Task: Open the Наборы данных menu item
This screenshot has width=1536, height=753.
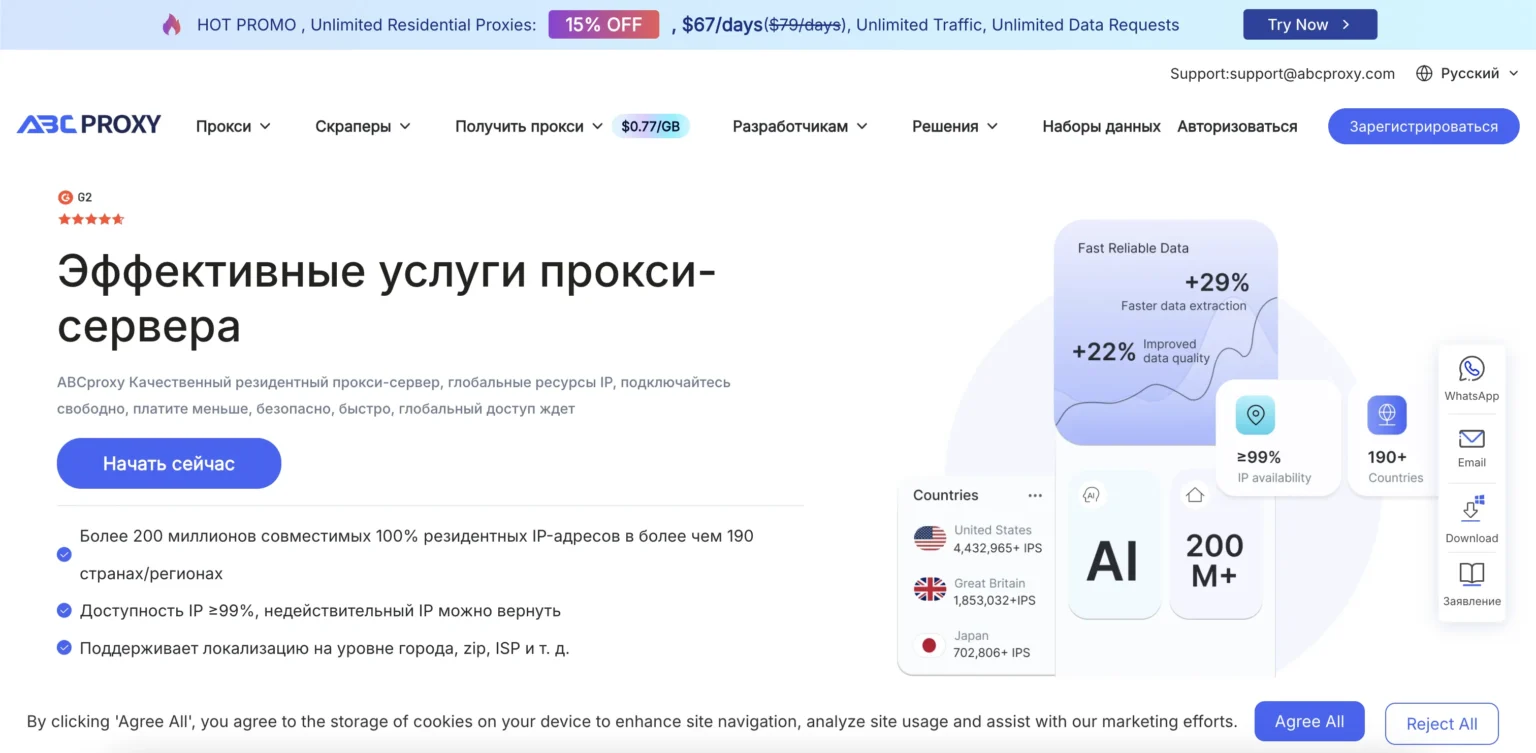Action: coord(1100,126)
